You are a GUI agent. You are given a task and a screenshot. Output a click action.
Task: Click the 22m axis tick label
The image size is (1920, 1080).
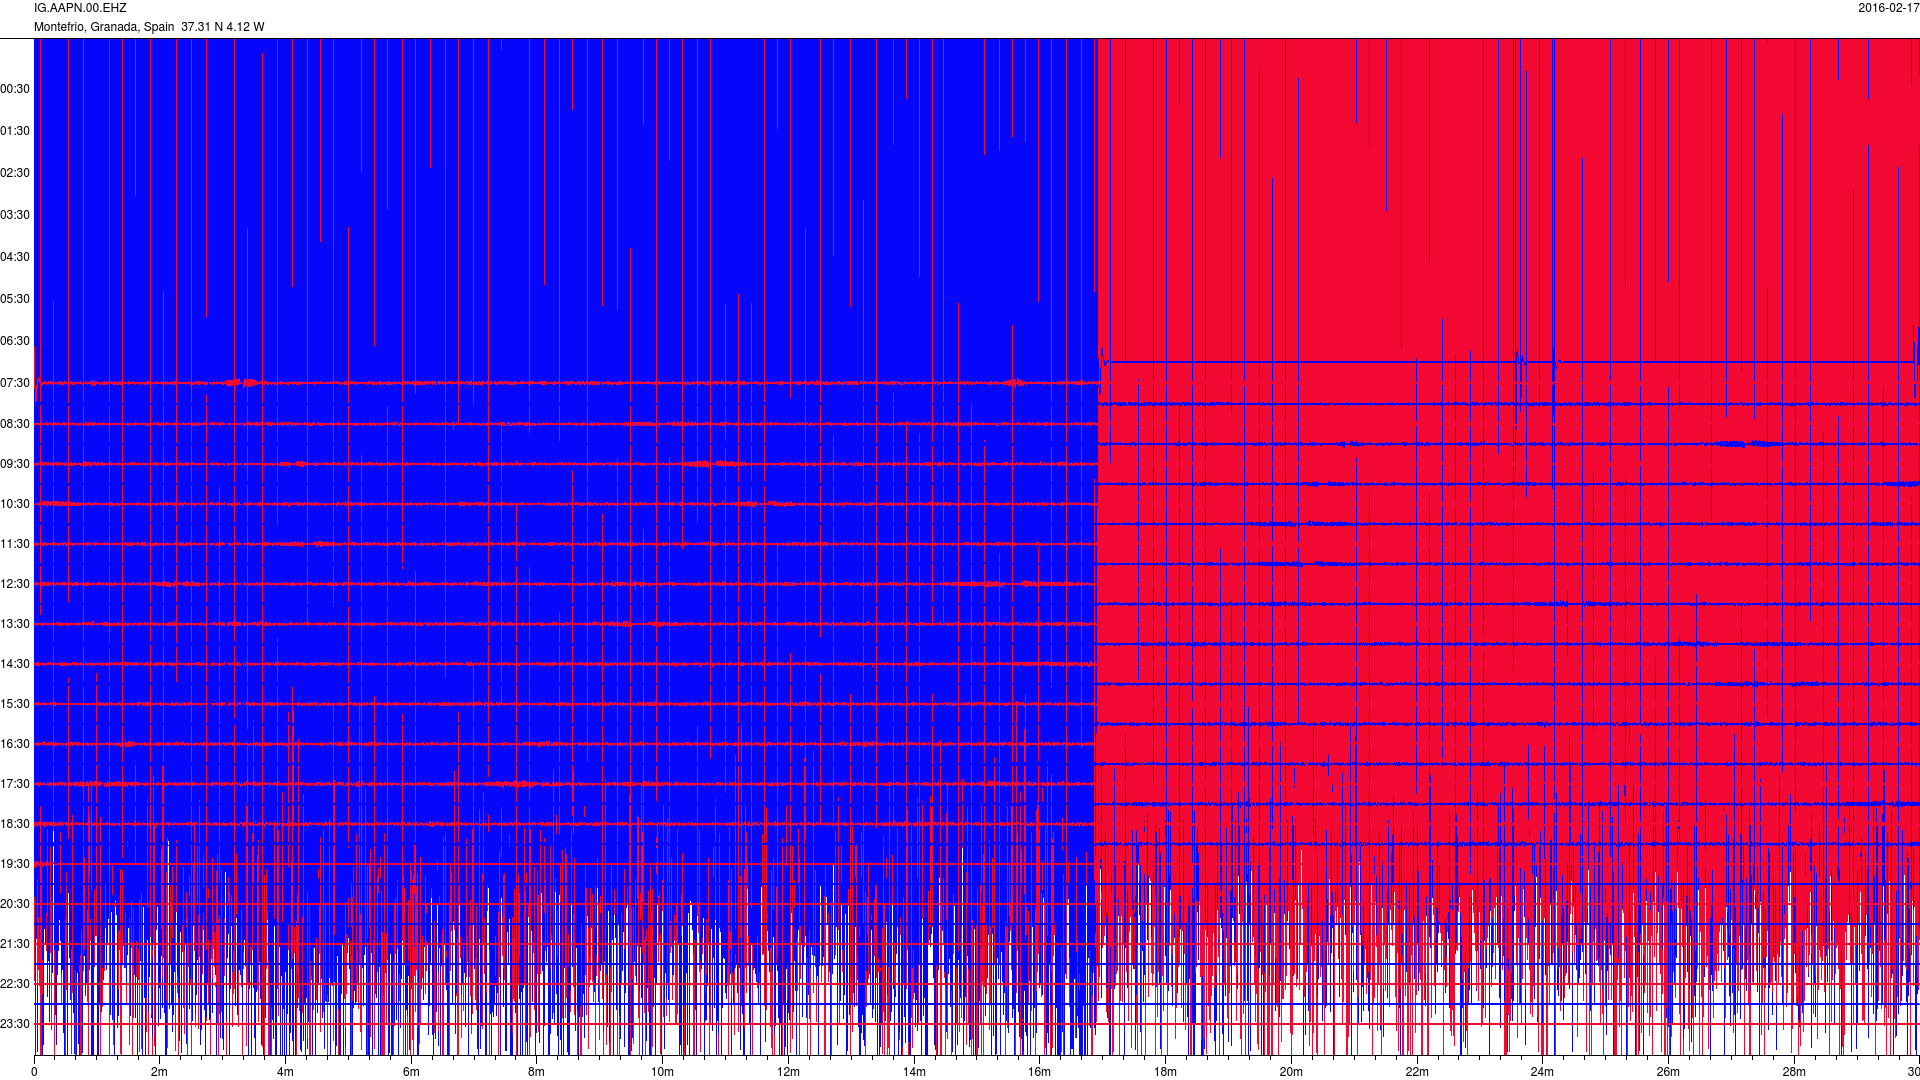tap(1417, 1072)
